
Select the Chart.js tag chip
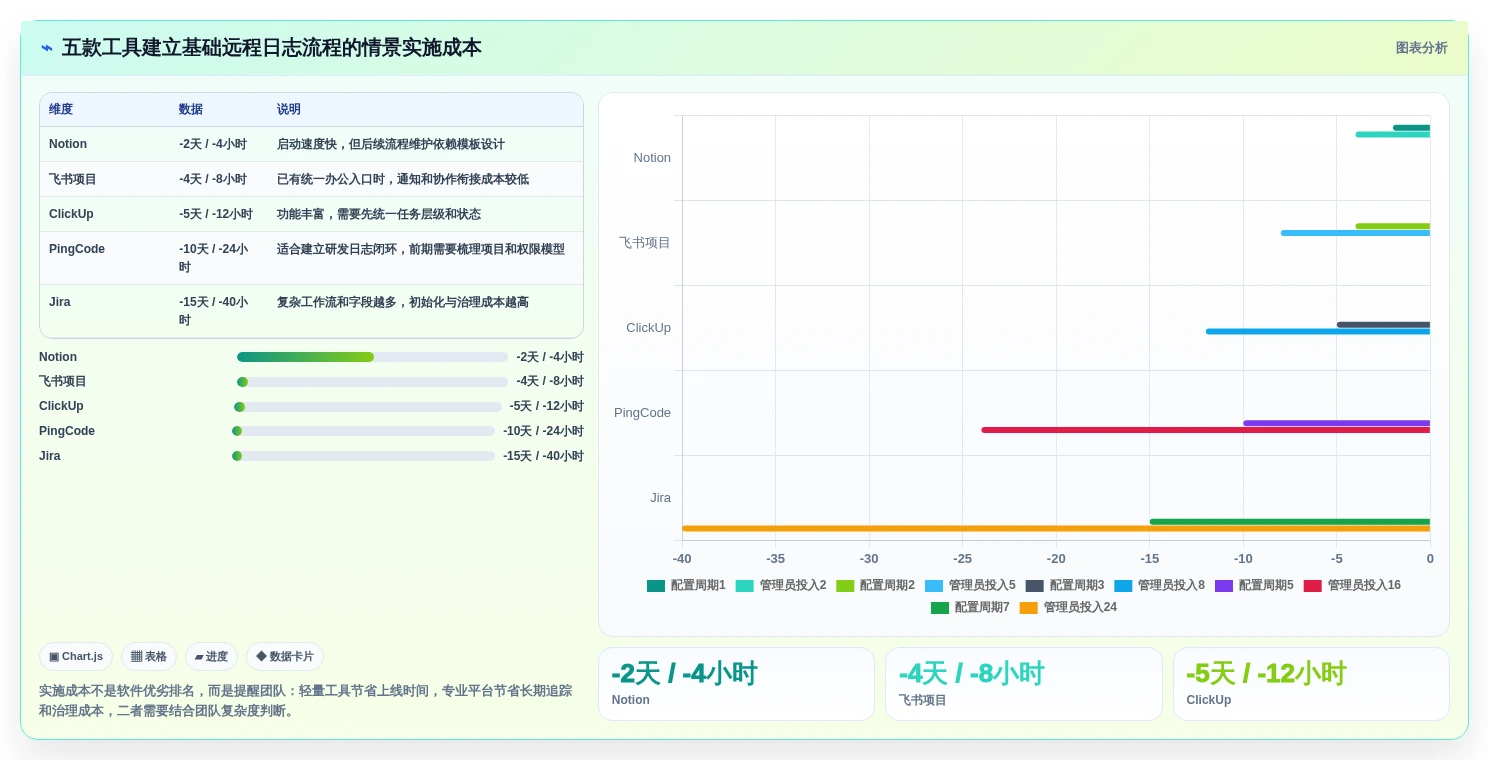(76, 657)
